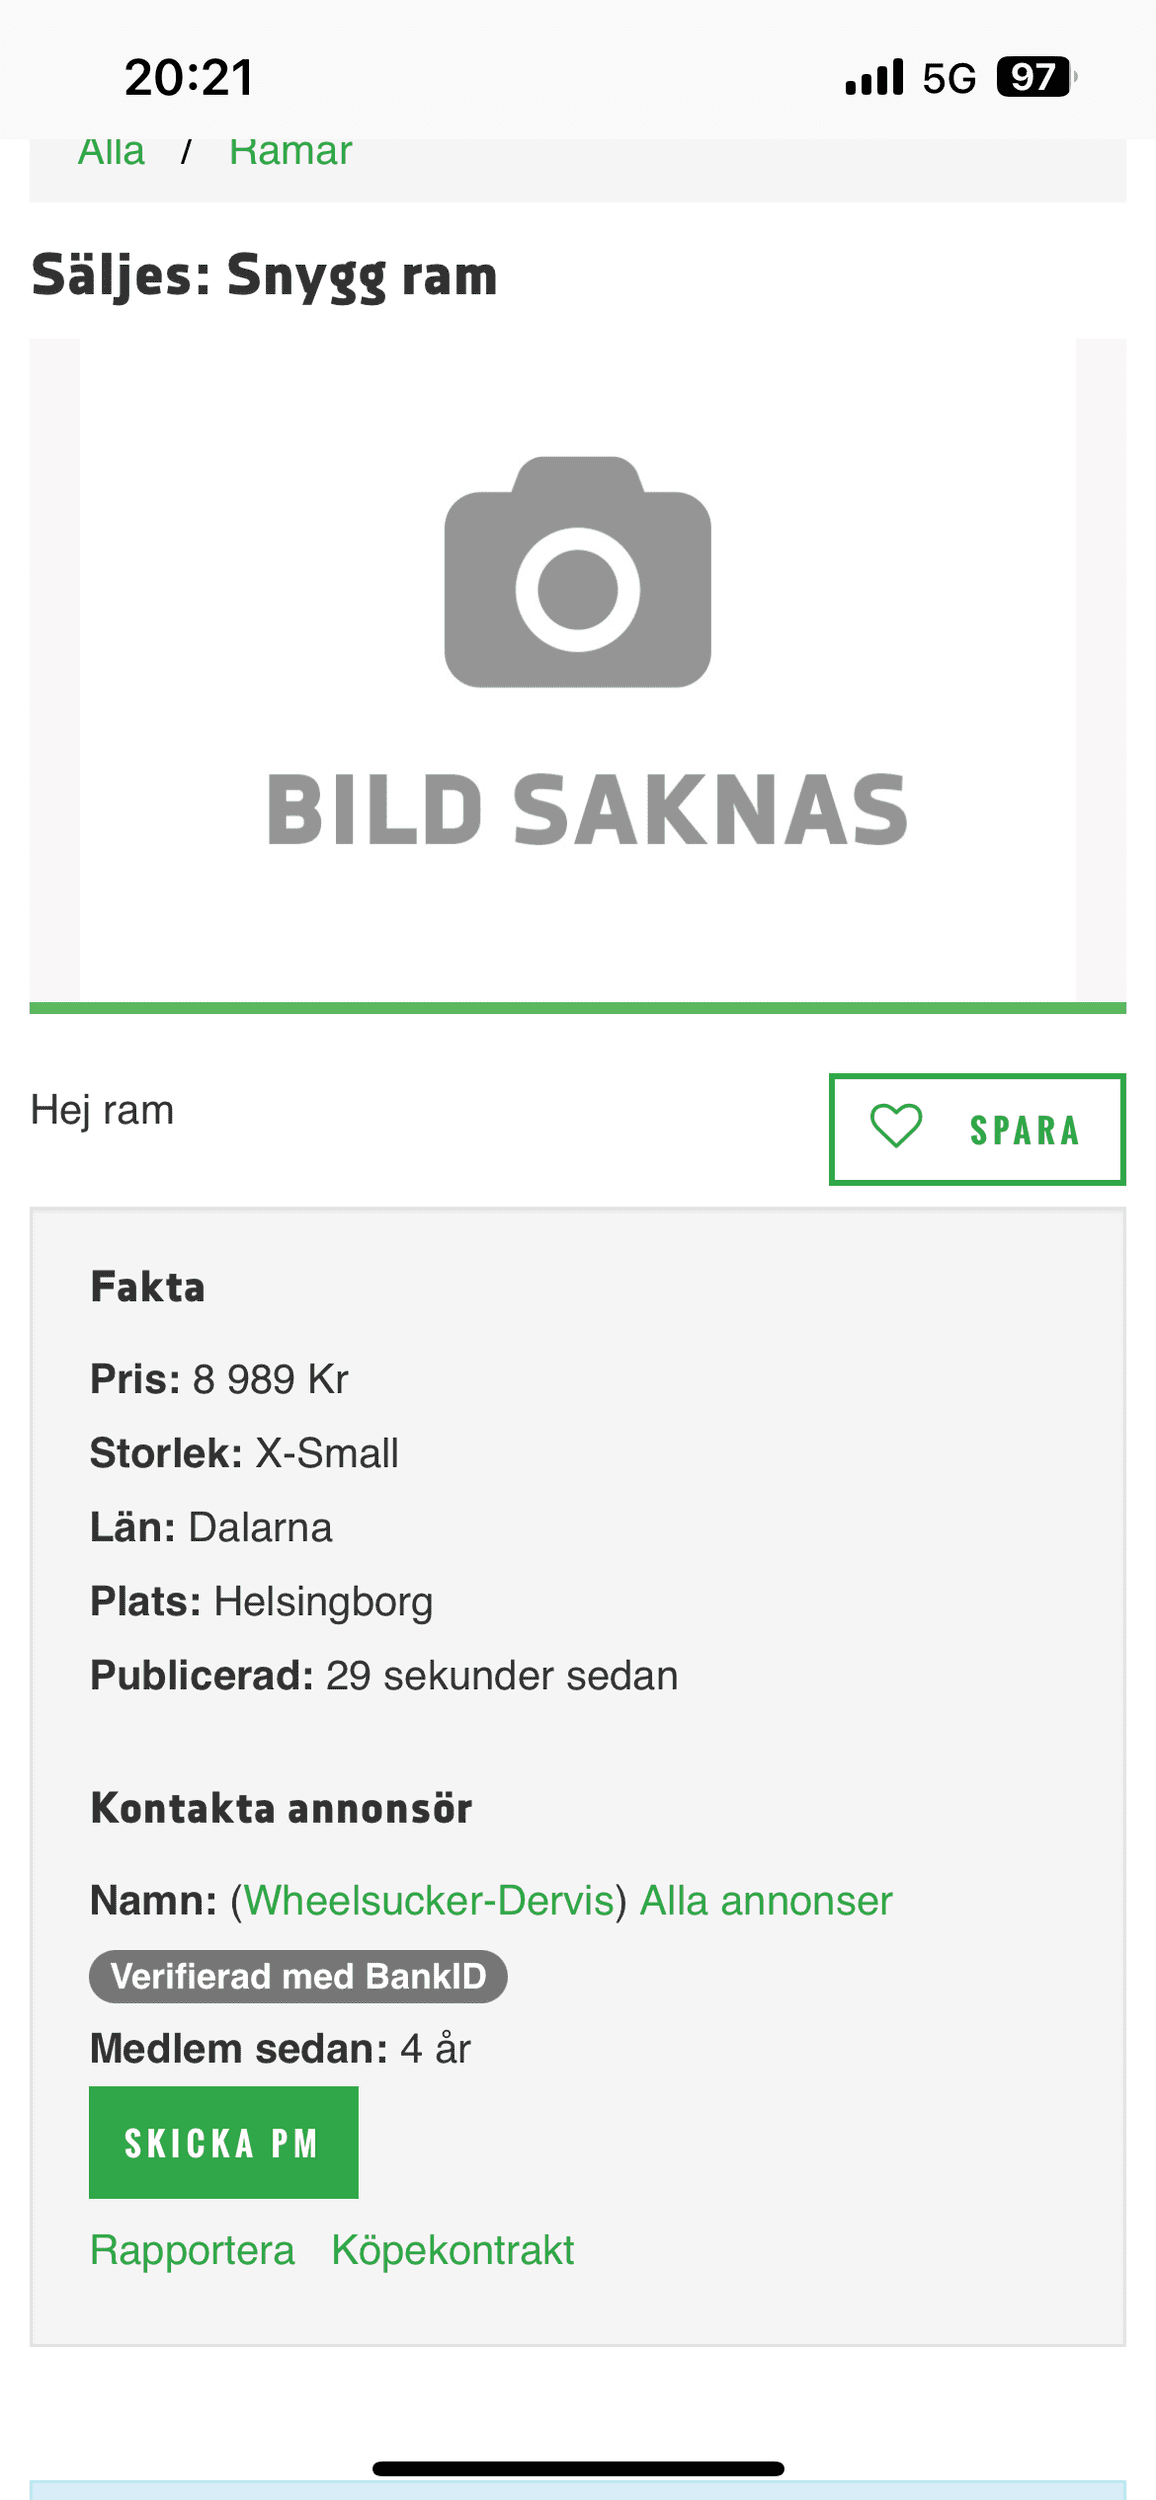Tap the status bar clock 20:21
Screen dimensions: 1156x2500
(189, 77)
